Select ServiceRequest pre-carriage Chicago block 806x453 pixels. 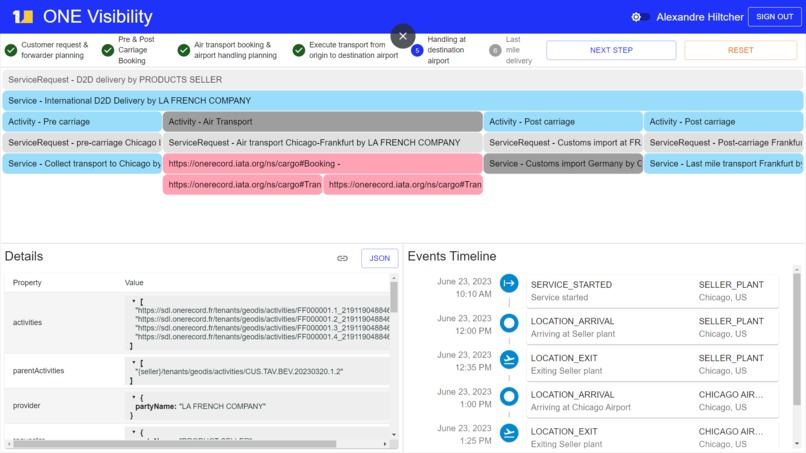[x=82, y=142]
